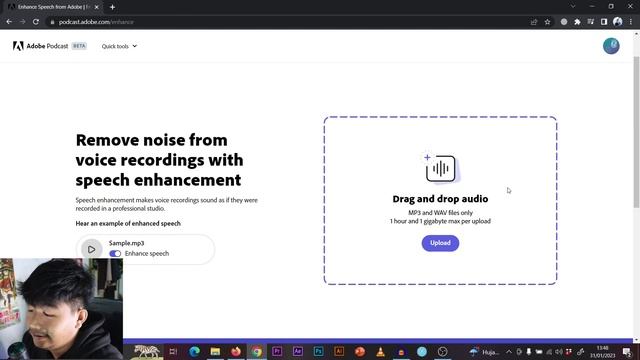Open Adobe Illustrator from taskbar
The image size is (640, 360).
339,351
